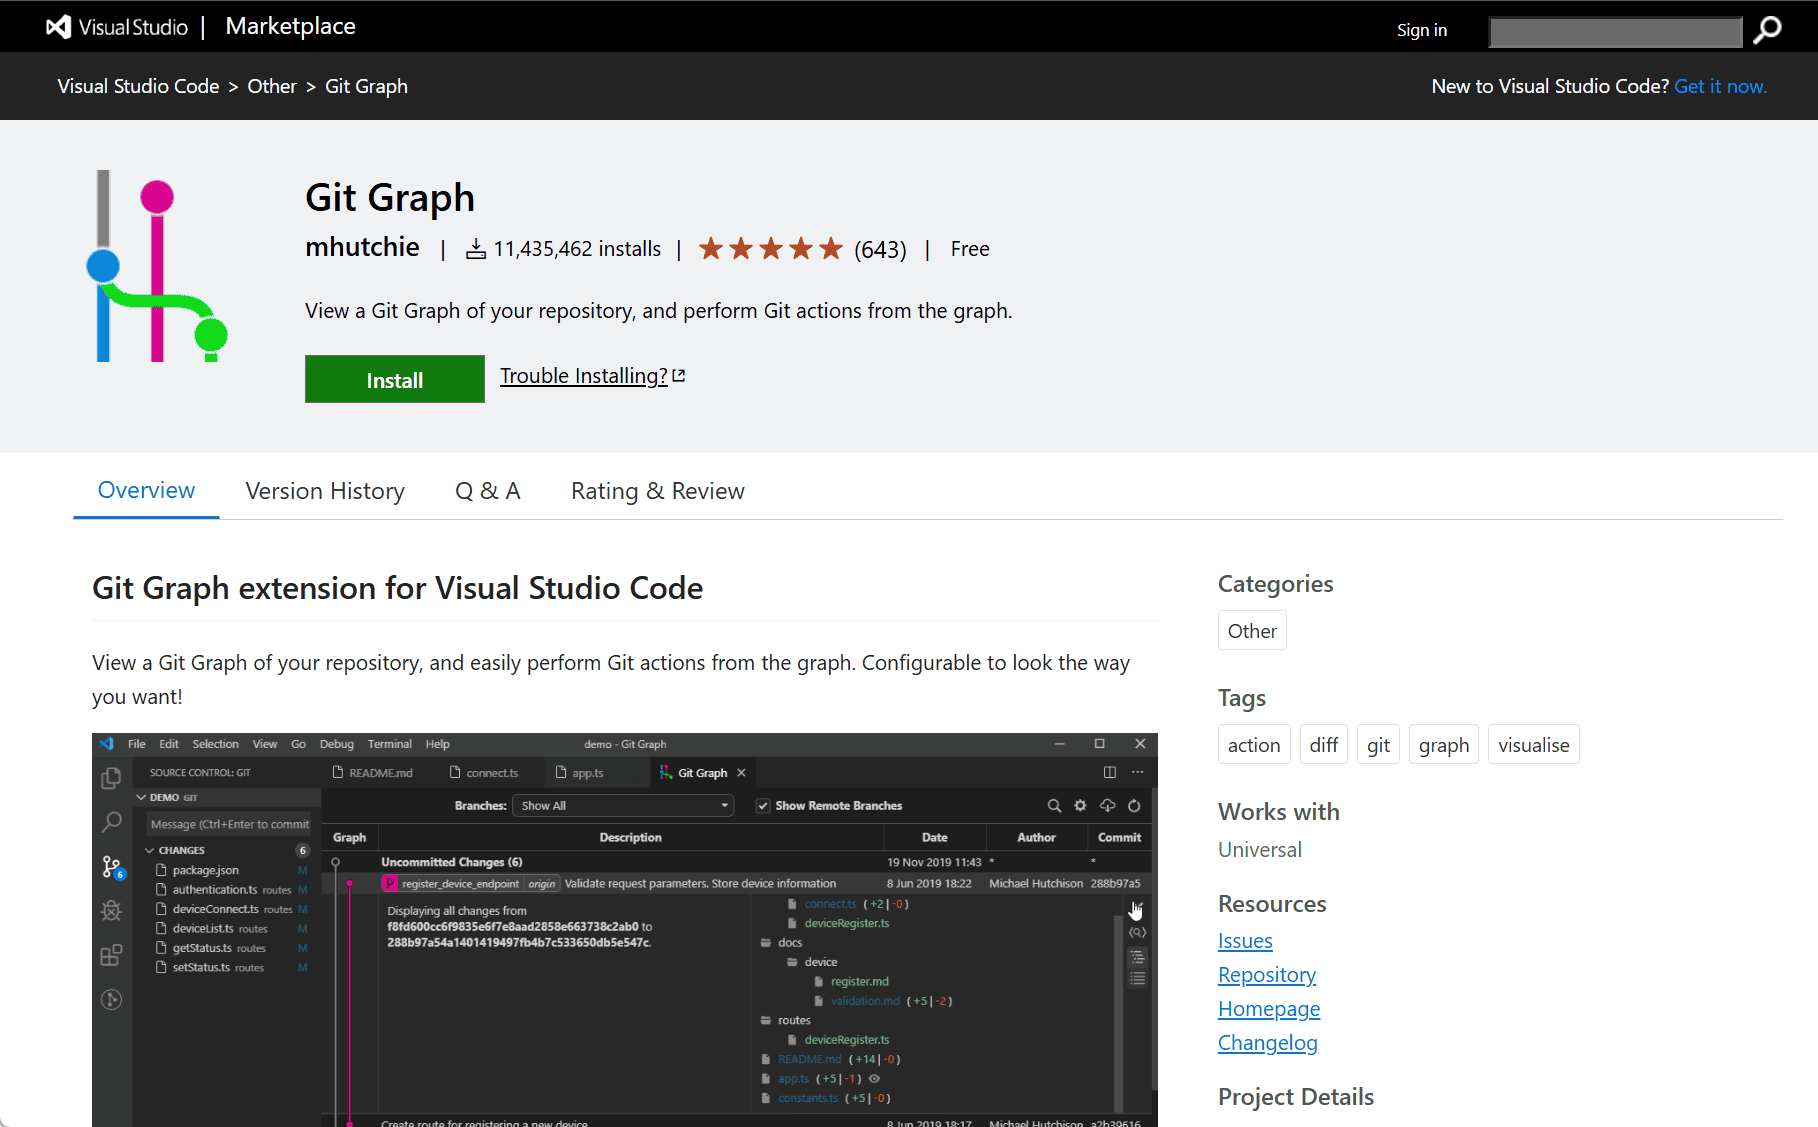Open Search in the VS Code activity bar
Image resolution: width=1818 pixels, height=1127 pixels.
click(111, 821)
